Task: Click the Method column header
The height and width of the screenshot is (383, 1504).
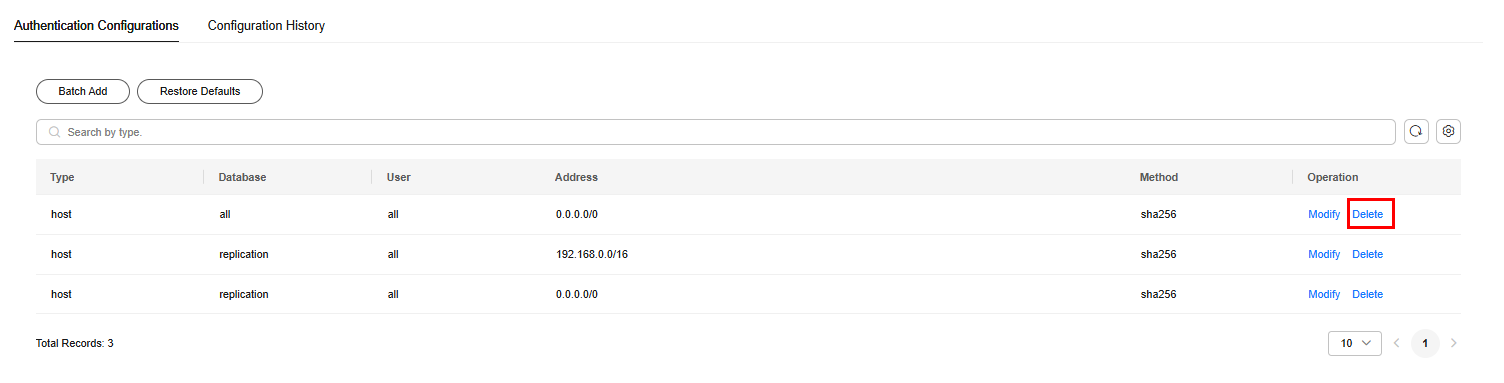Action: pos(1159,177)
